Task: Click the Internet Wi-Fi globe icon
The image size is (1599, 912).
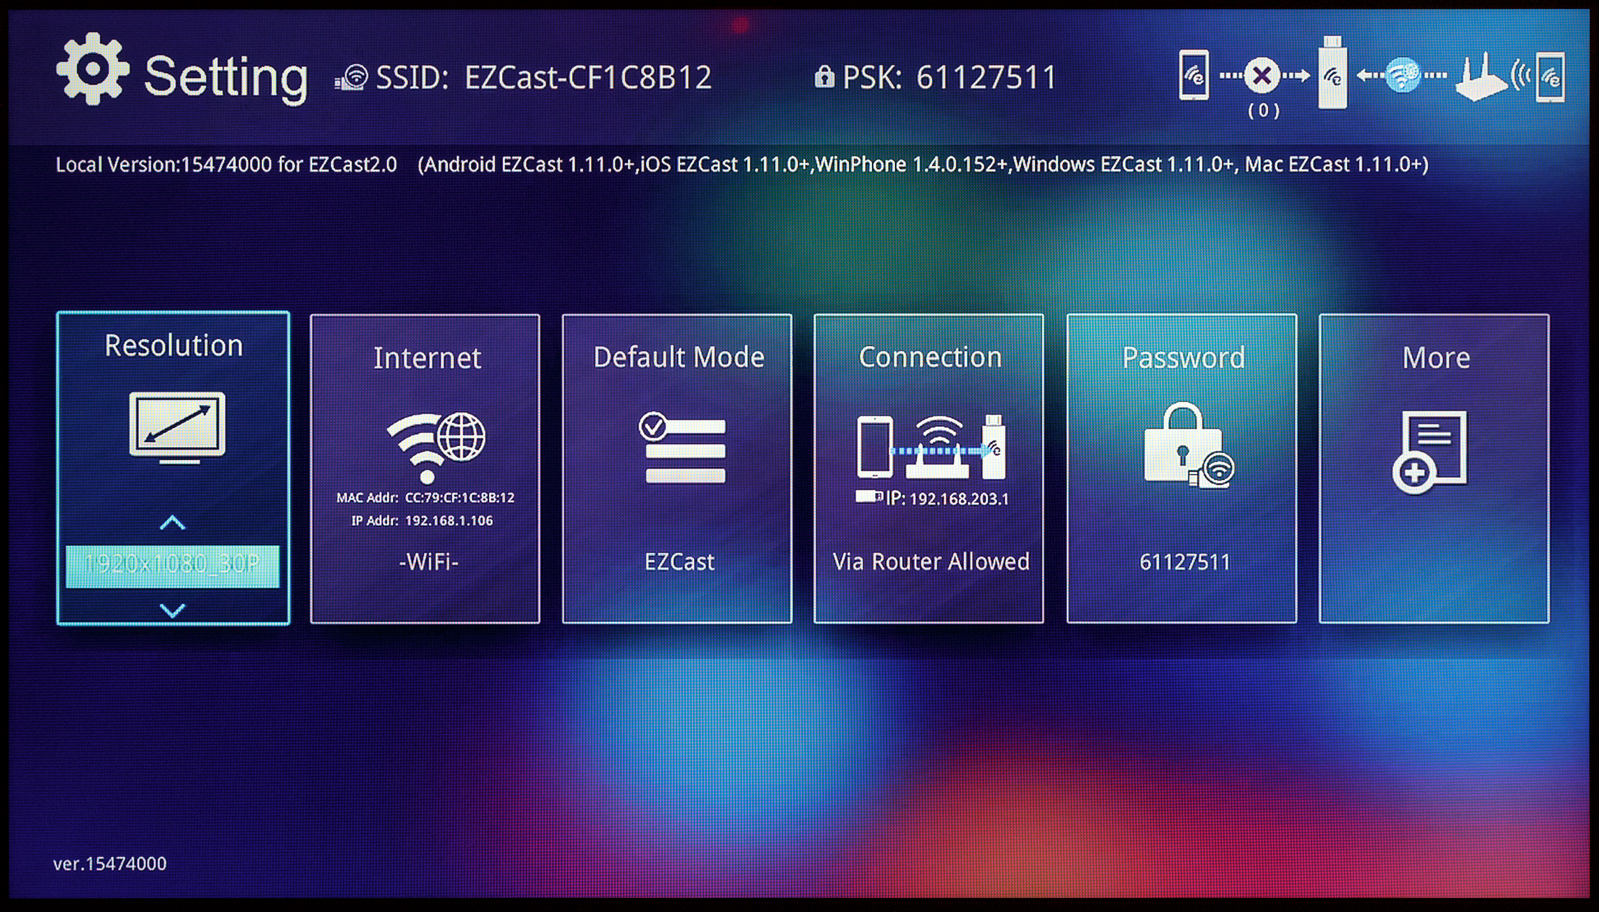Action: 436,447
